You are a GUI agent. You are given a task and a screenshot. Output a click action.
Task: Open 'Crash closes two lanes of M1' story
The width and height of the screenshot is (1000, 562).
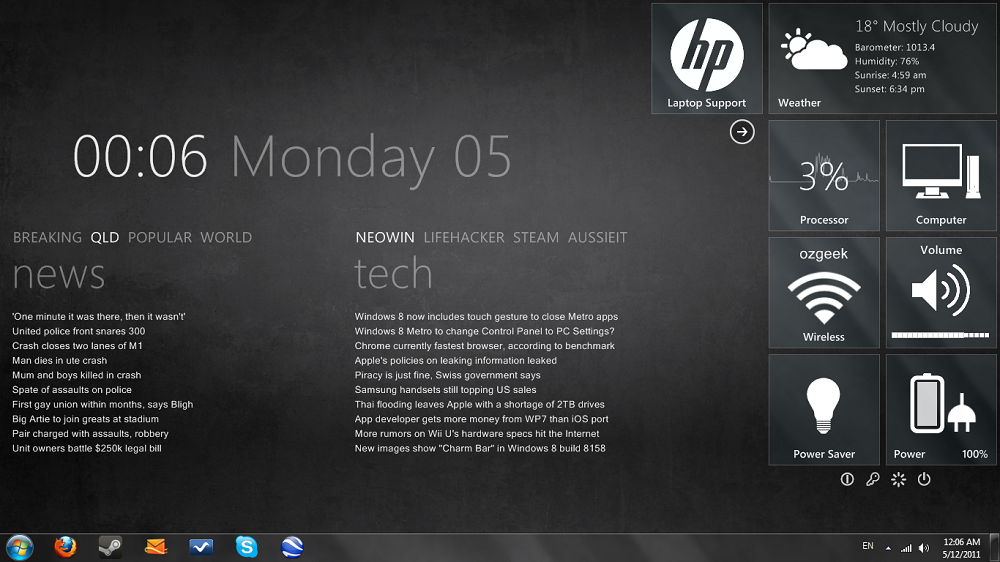click(77, 346)
